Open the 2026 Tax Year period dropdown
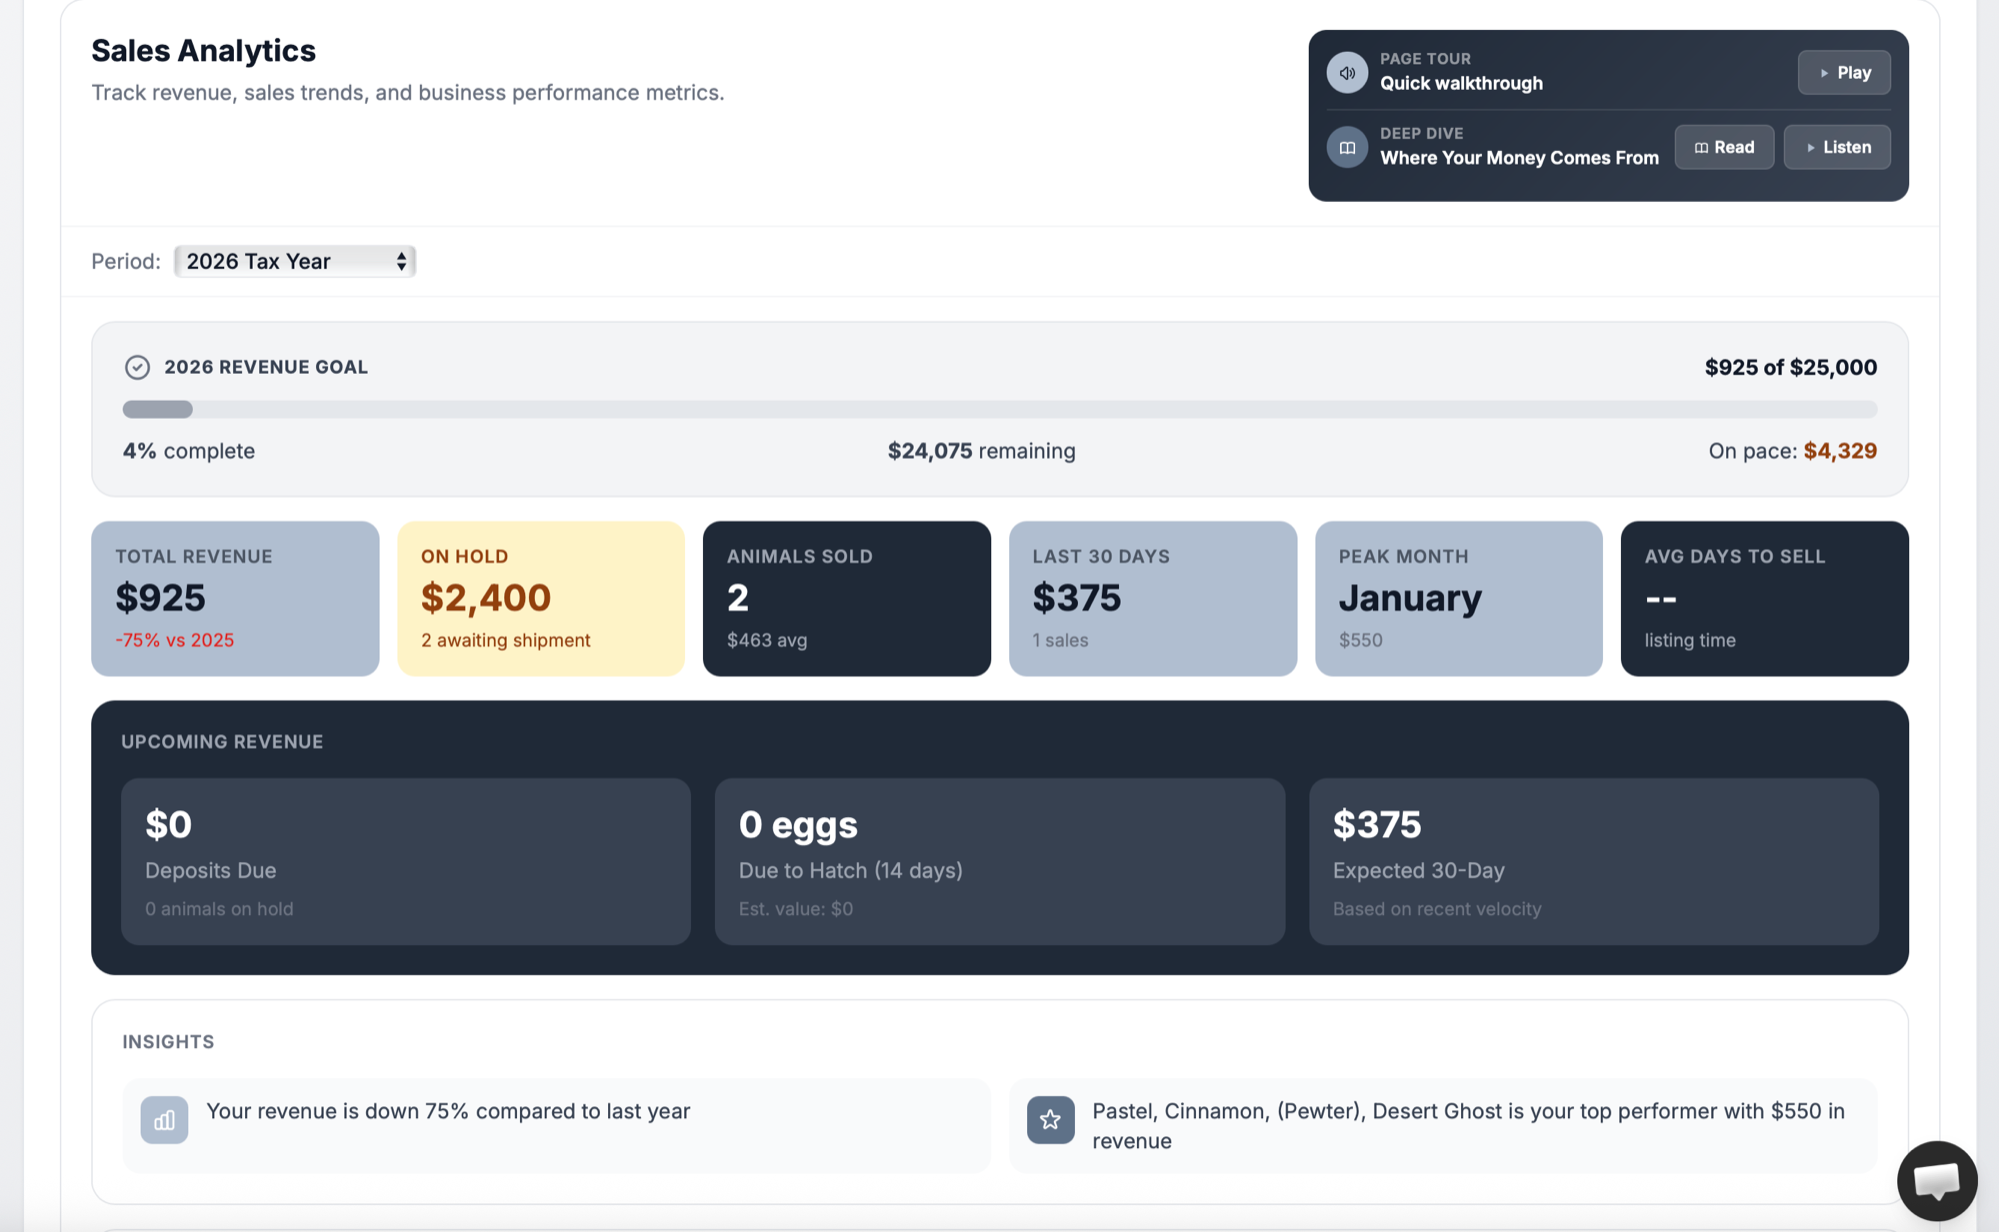 pyautogui.click(x=293, y=261)
